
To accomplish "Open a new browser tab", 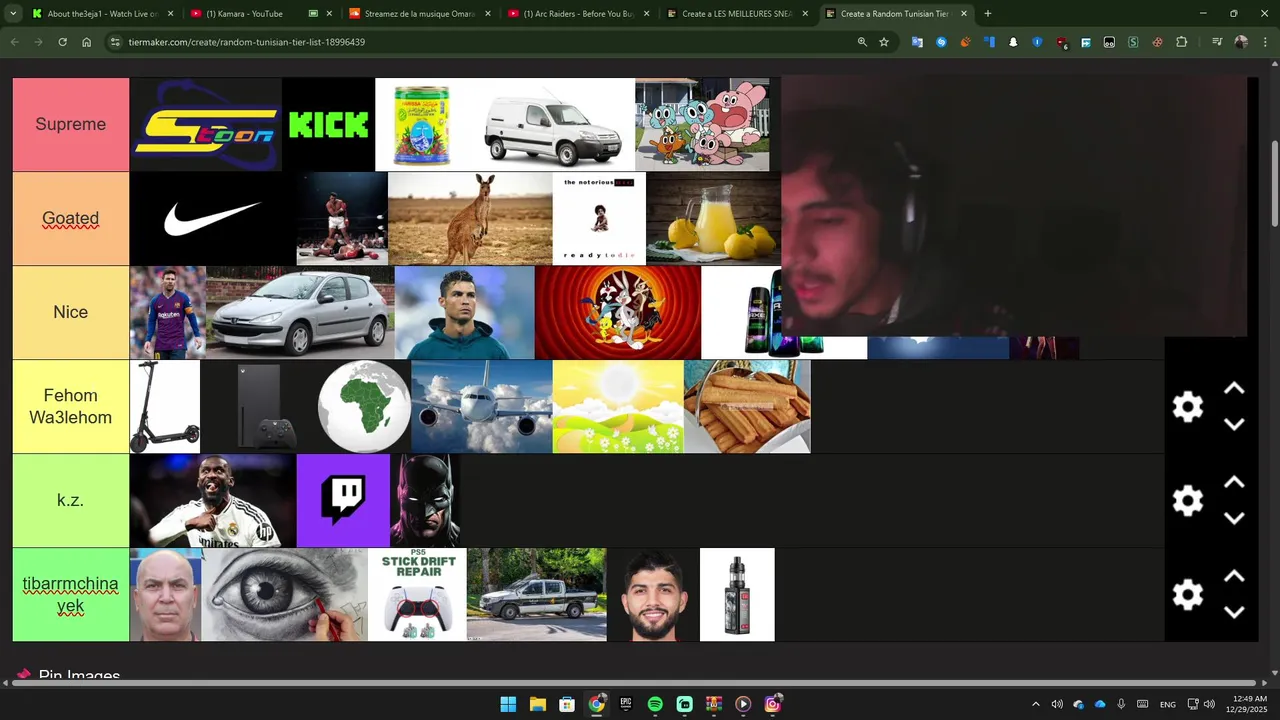I will (988, 14).
